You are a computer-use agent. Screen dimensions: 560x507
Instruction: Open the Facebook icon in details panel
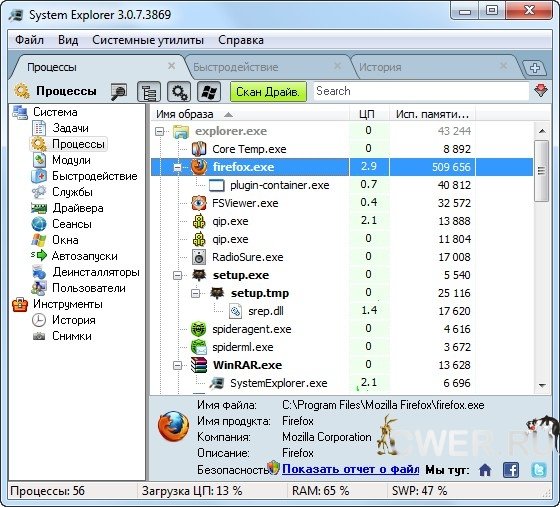[511, 470]
